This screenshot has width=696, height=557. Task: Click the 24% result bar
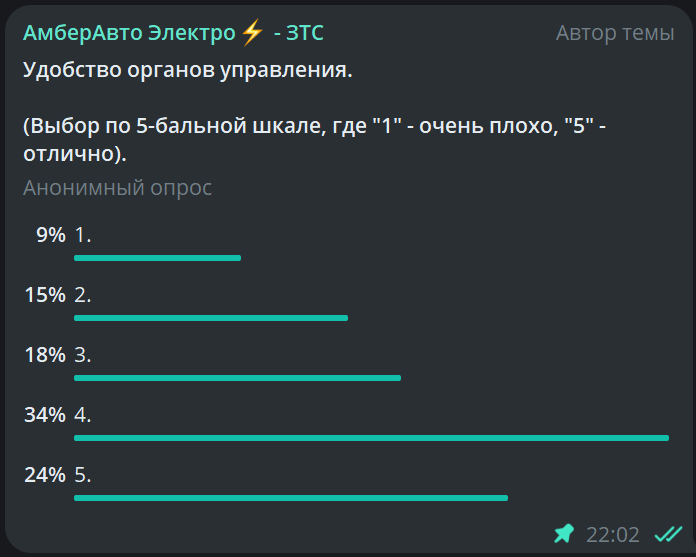click(x=291, y=498)
